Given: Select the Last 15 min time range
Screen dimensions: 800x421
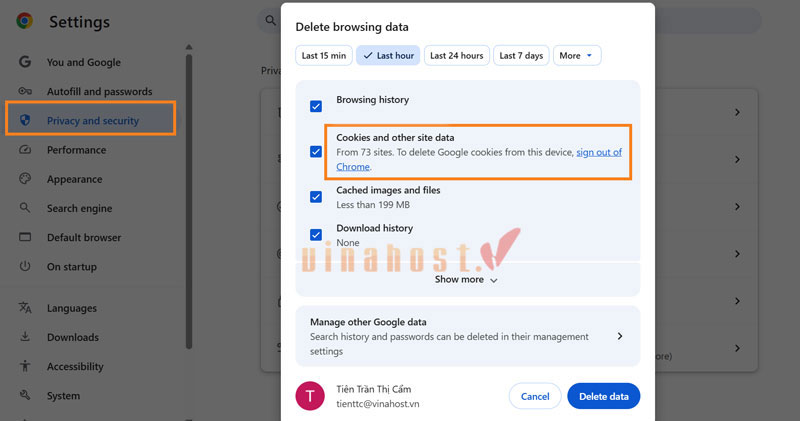Looking at the screenshot, I should click(323, 56).
